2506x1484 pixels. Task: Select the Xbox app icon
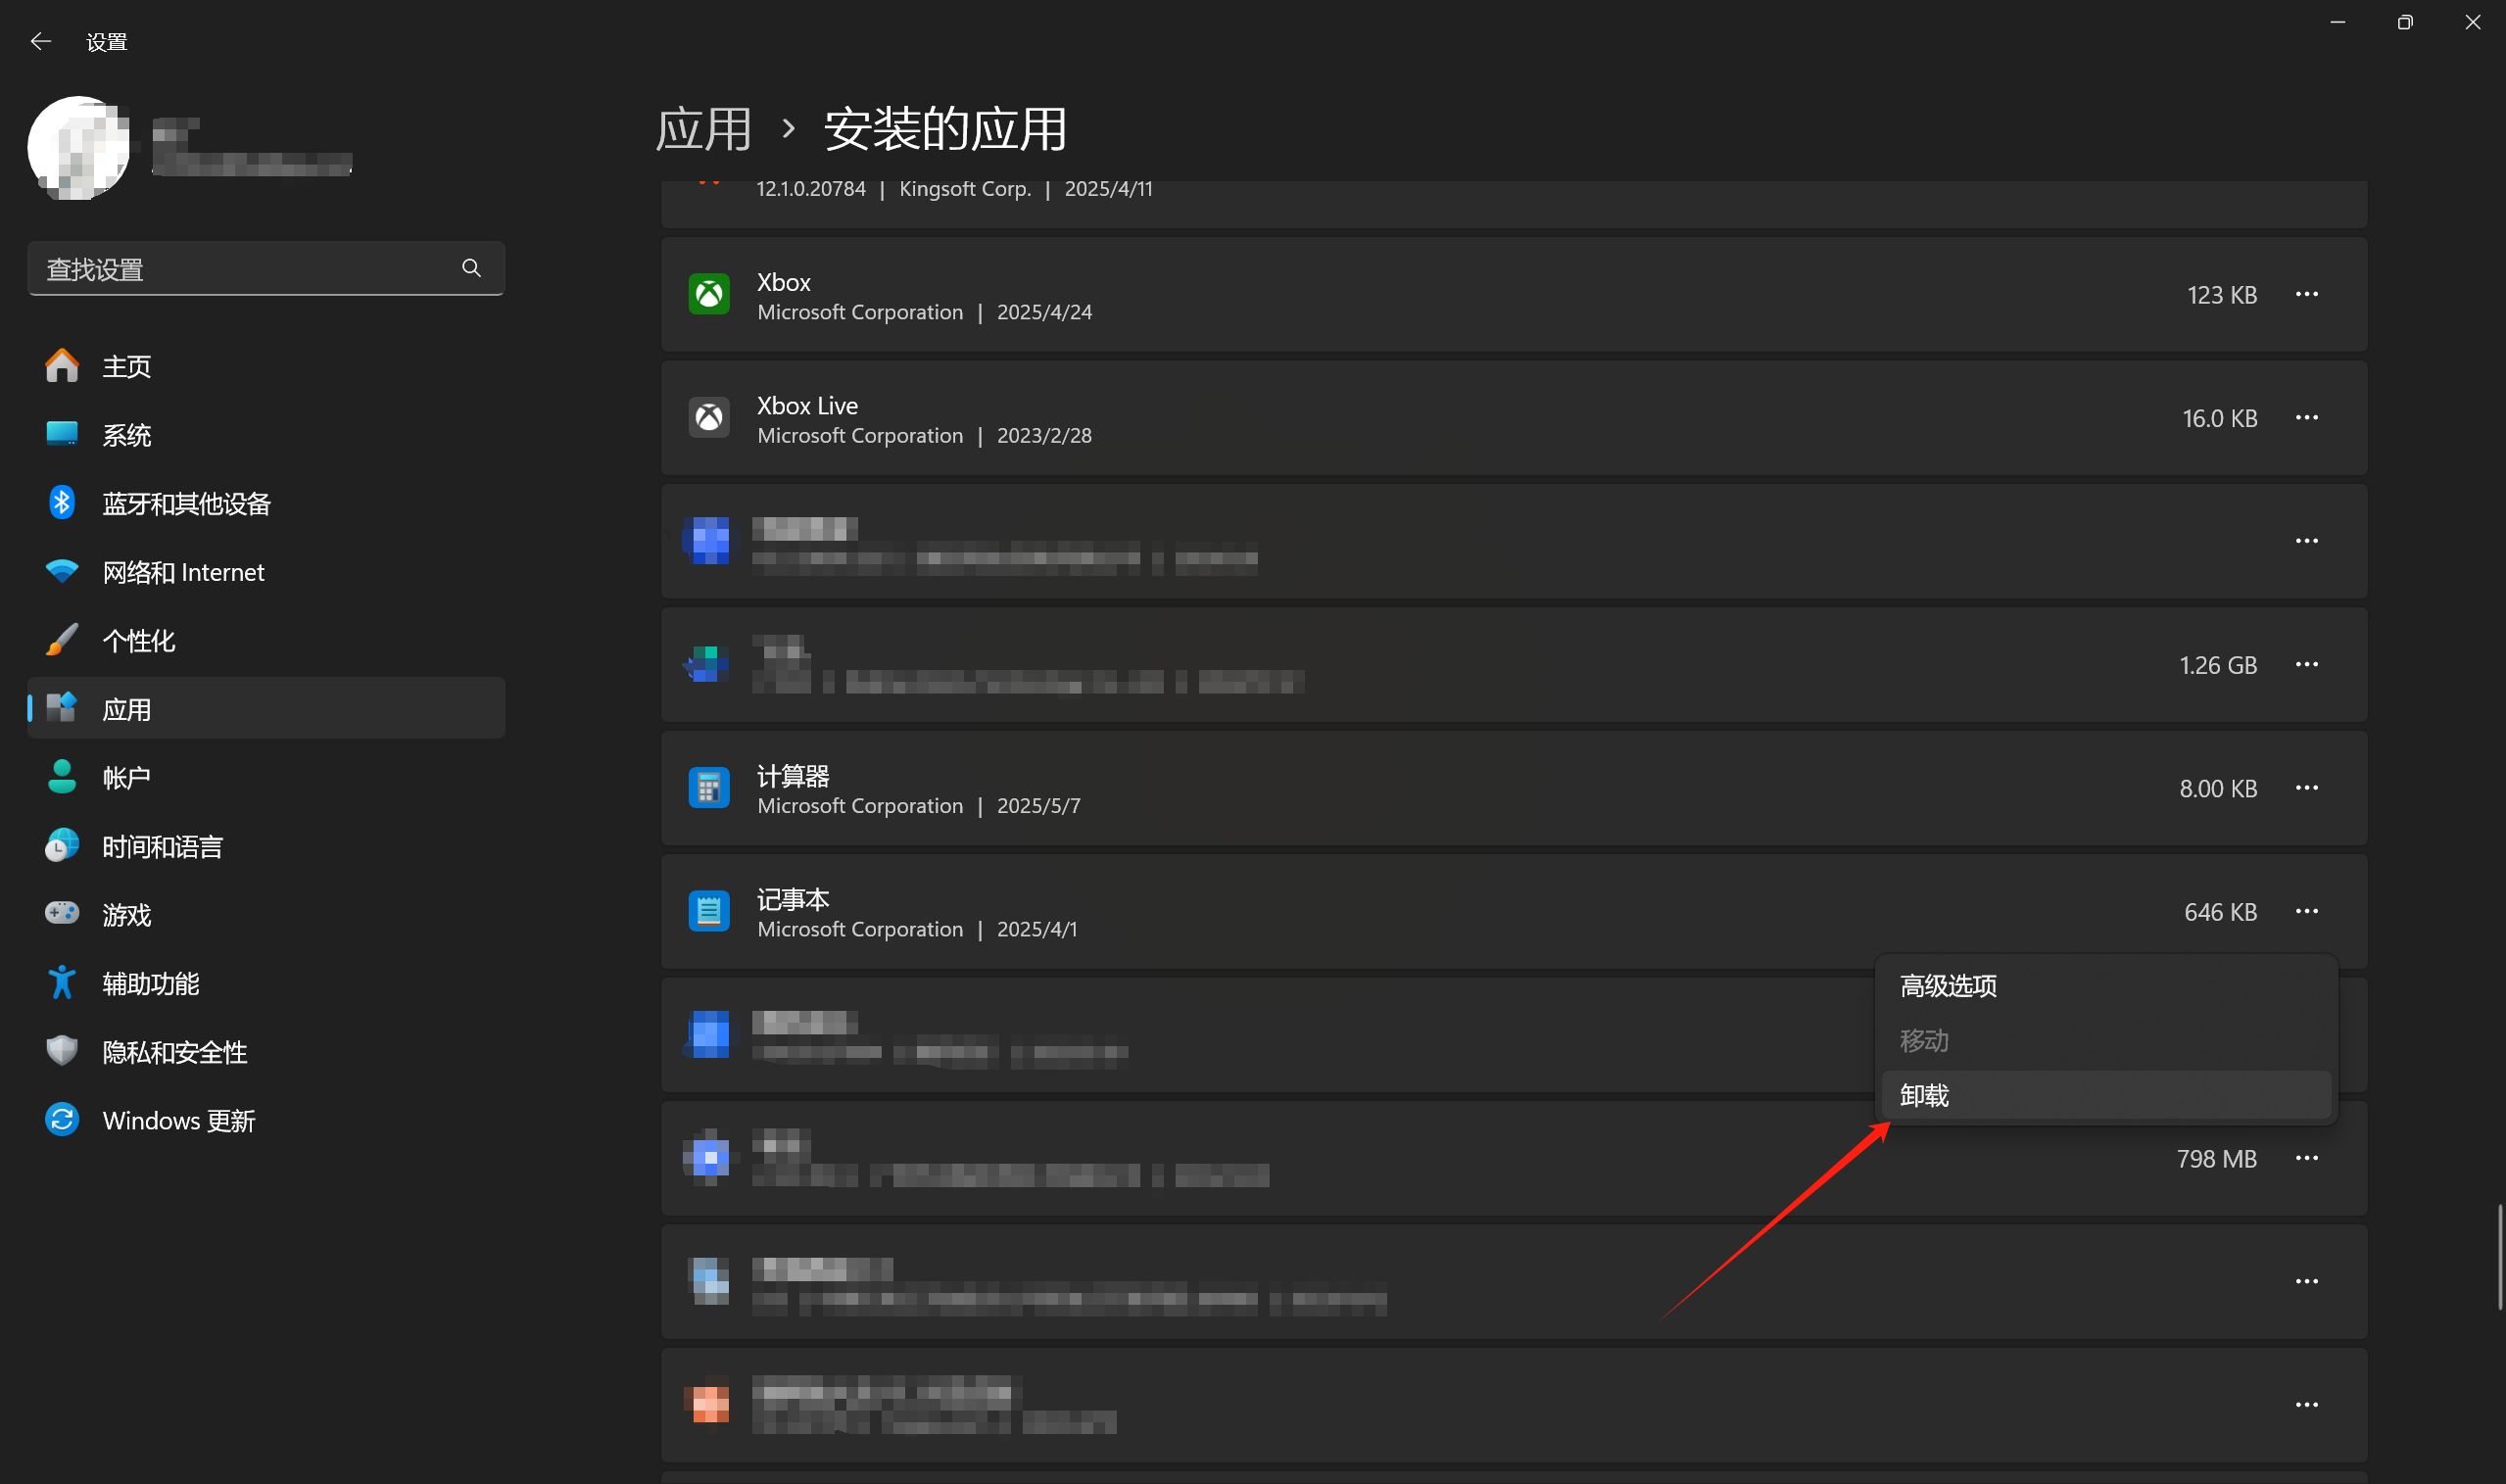[x=709, y=293]
